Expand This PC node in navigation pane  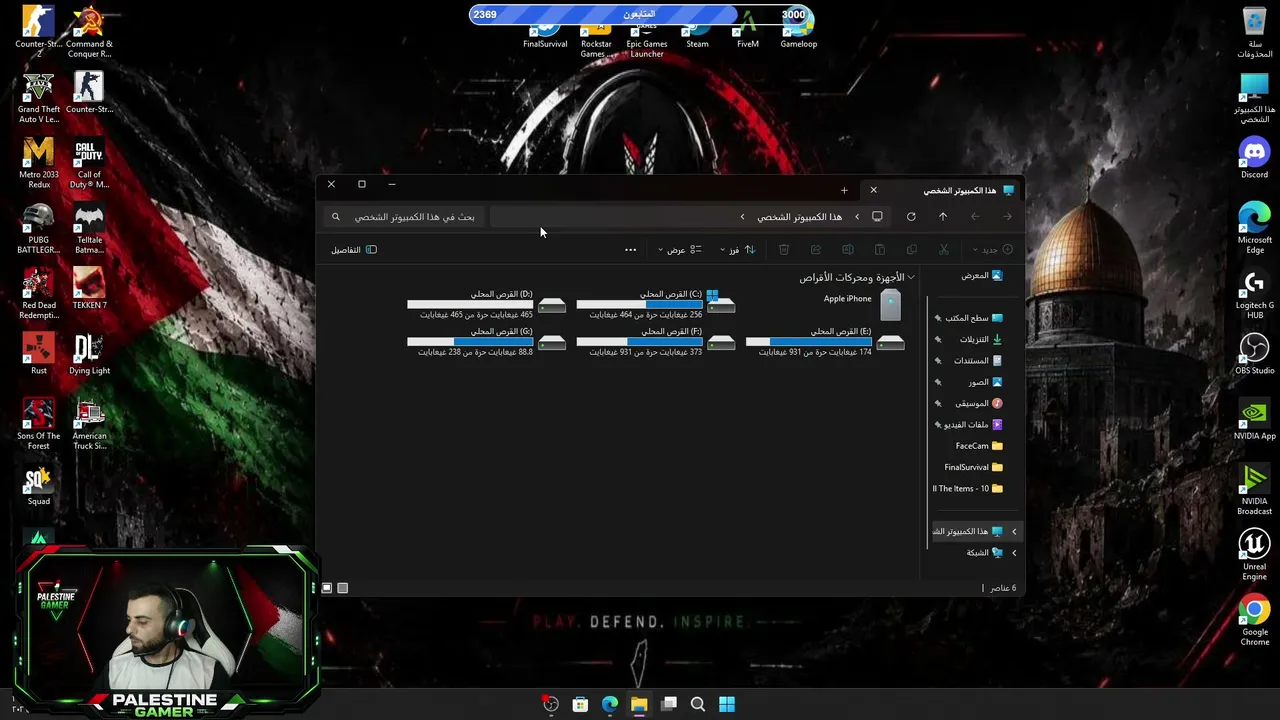click(1014, 532)
